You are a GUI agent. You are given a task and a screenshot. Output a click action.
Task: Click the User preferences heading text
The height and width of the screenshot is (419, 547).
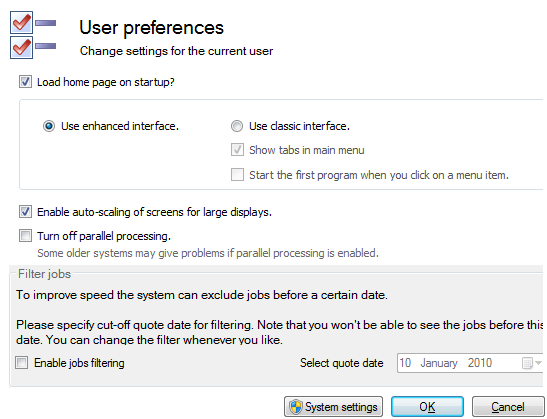151,28
